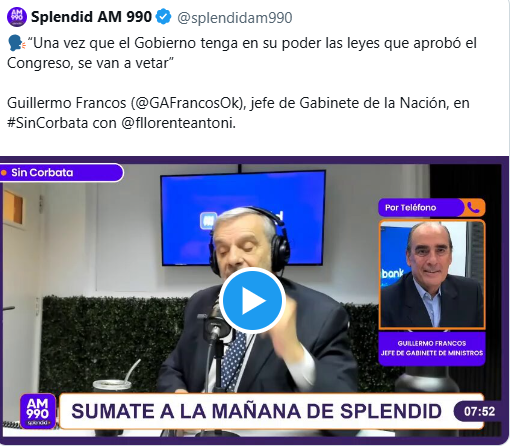Screen dimensions: 513x446
Task: Click the Sin Corbata label badge
Action: pos(61,173)
